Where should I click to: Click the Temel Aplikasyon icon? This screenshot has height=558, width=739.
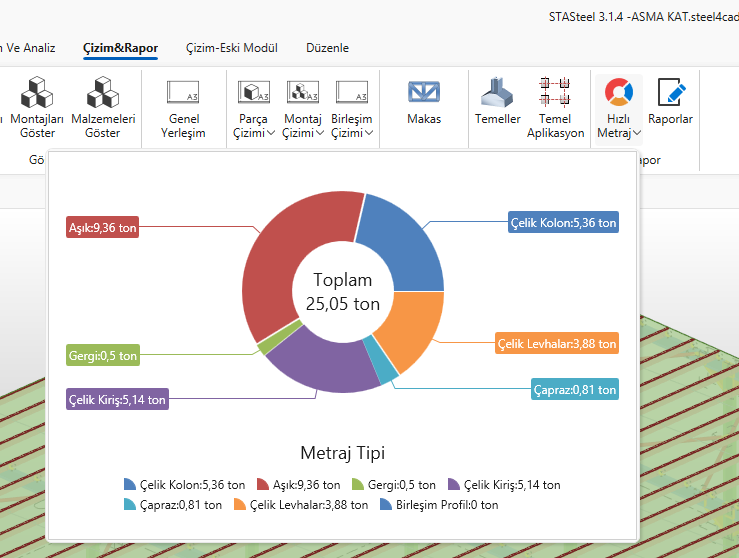[555, 94]
